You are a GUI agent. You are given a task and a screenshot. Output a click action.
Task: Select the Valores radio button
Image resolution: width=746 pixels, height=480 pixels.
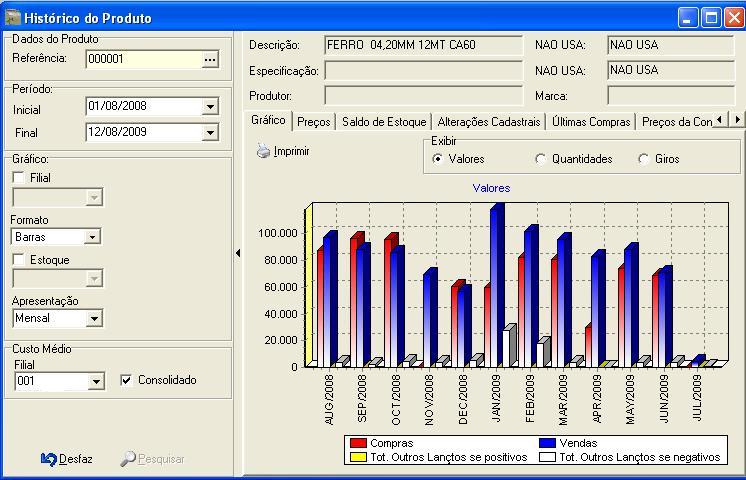(x=437, y=159)
